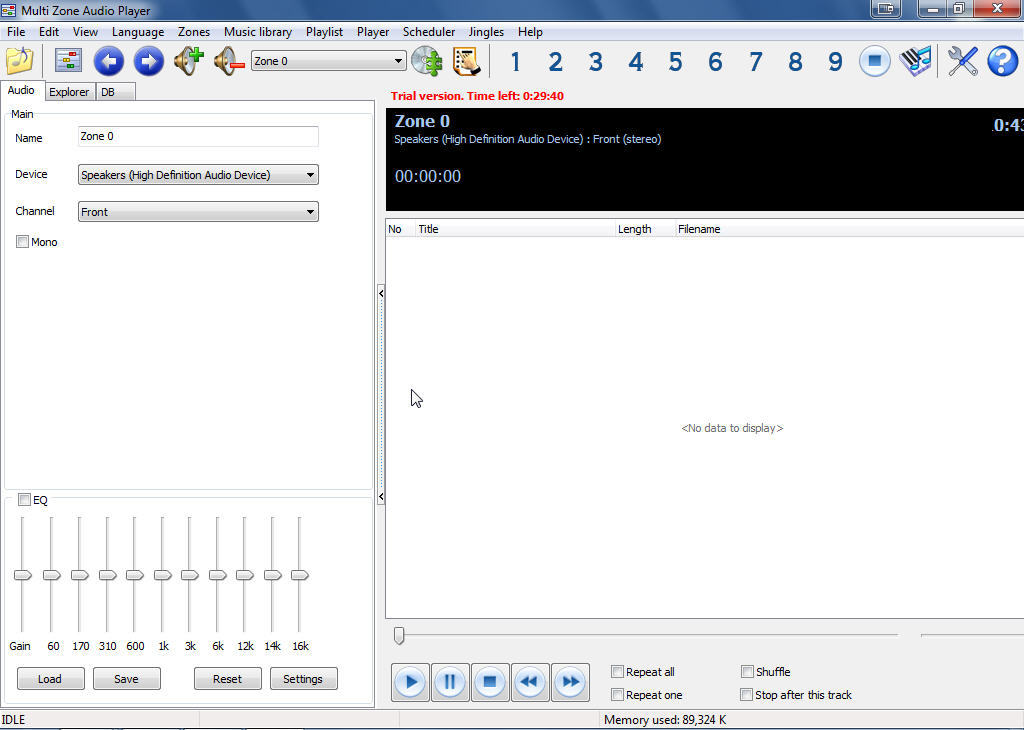1024x730 pixels.
Task: Open the Scheduler menu
Action: pyautogui.click(x=429, y=31)
